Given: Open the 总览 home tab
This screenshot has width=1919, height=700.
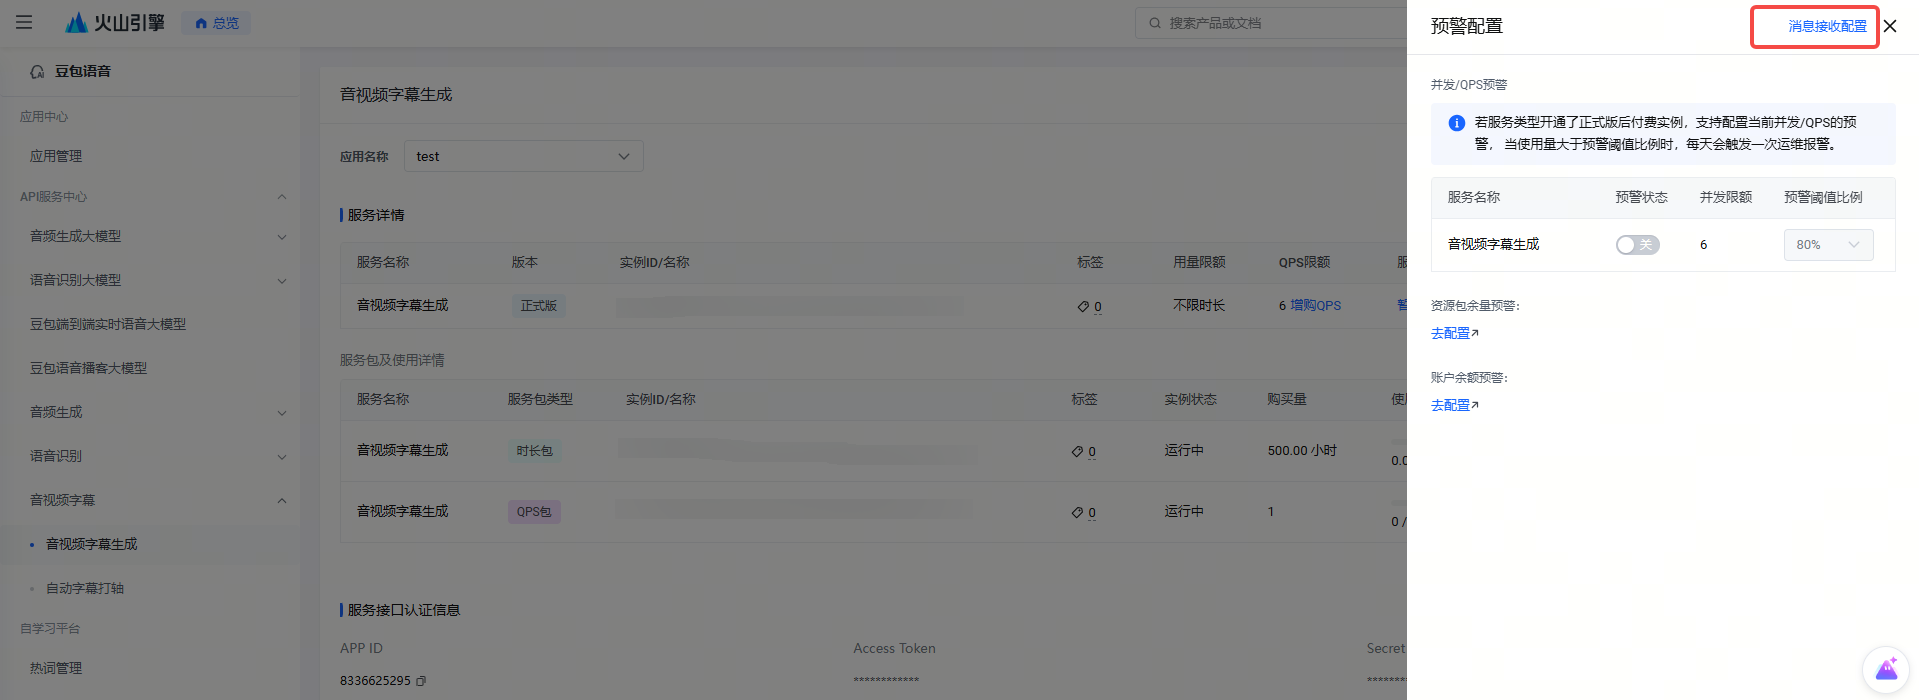Looking at the screenshot, I should click(x=217, y=23).
